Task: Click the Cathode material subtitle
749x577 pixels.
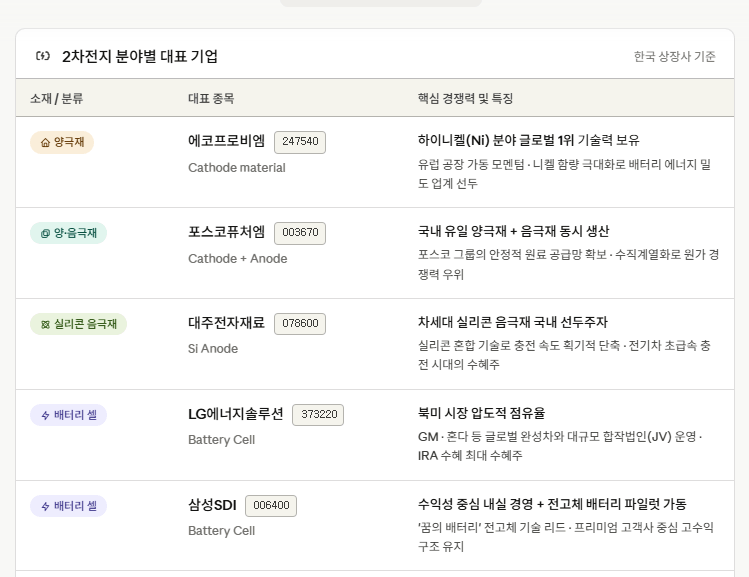Action: tap(236, 168)
